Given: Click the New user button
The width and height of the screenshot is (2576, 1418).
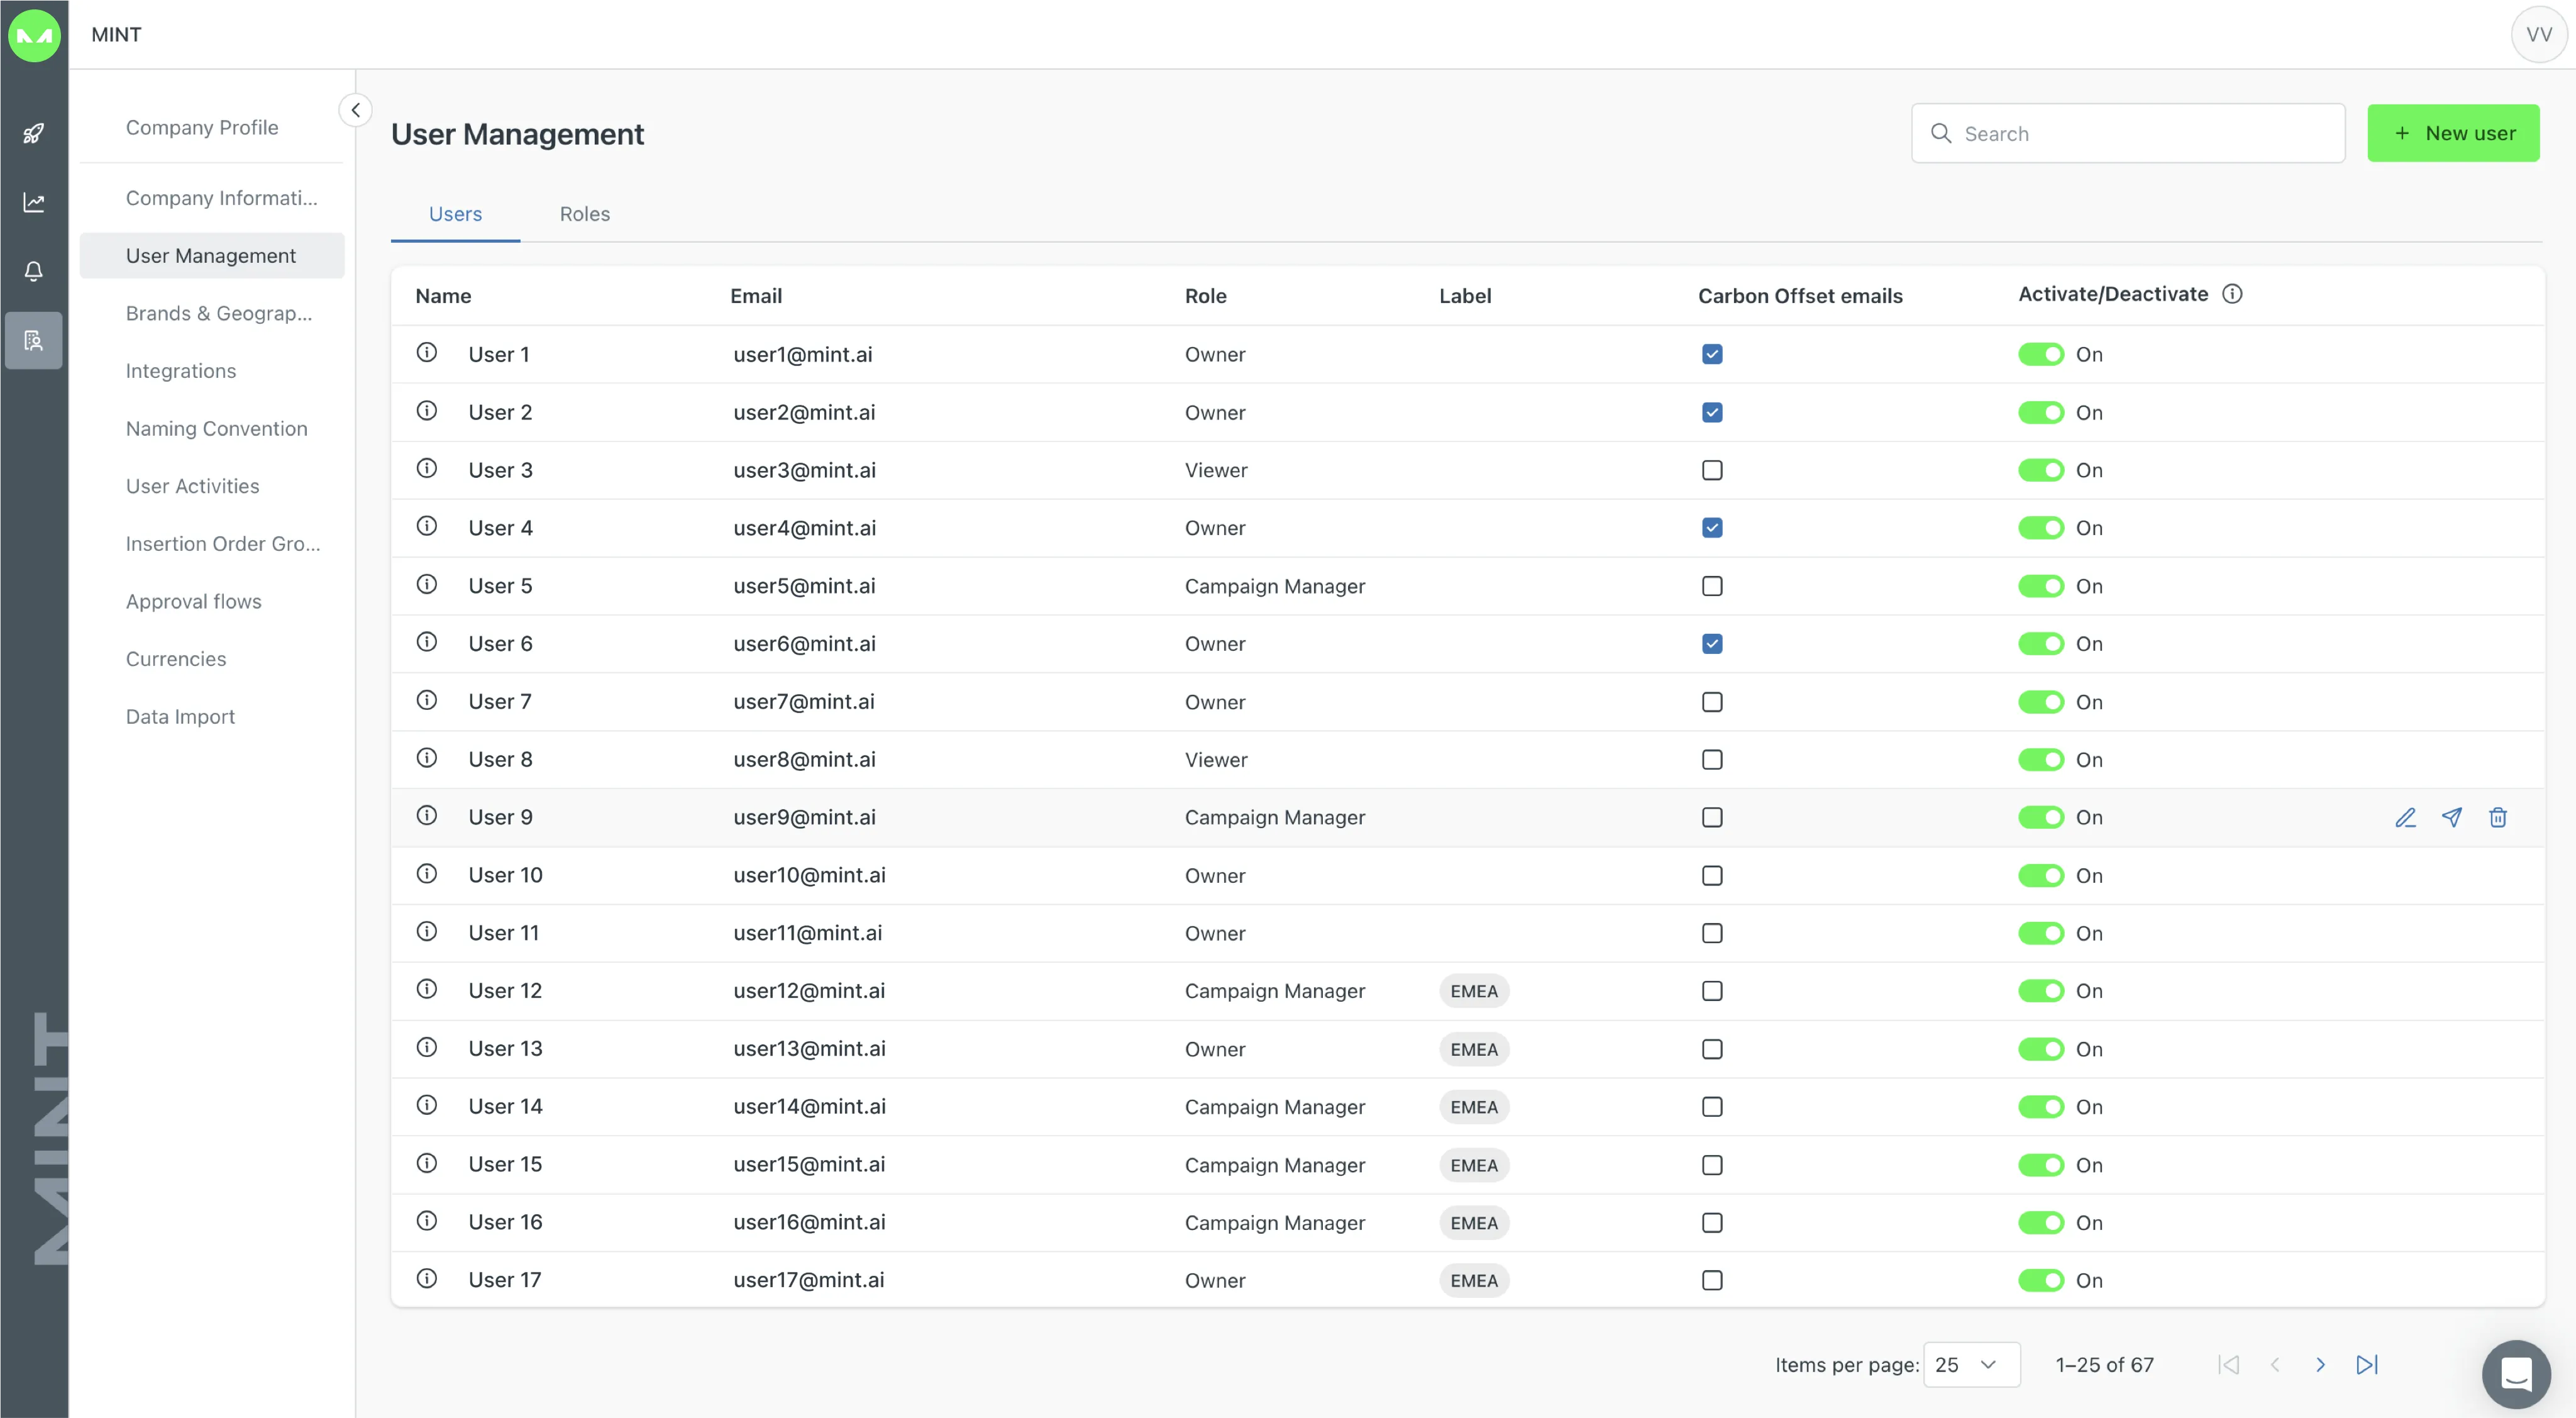Looking at the screenshot, I should 2452,133.
